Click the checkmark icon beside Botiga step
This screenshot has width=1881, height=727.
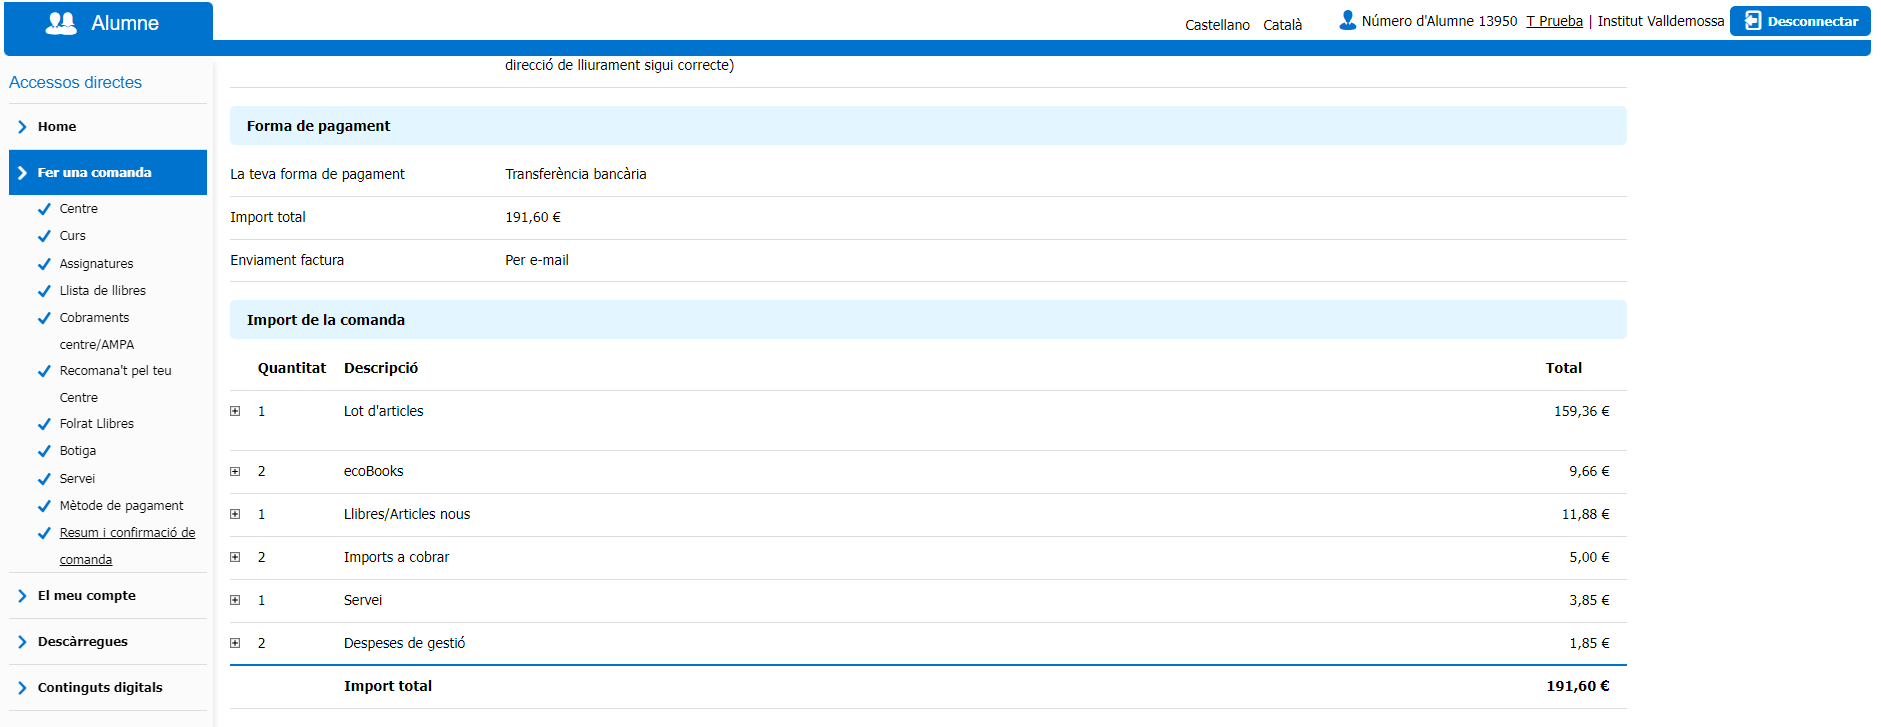coord(44,451)
